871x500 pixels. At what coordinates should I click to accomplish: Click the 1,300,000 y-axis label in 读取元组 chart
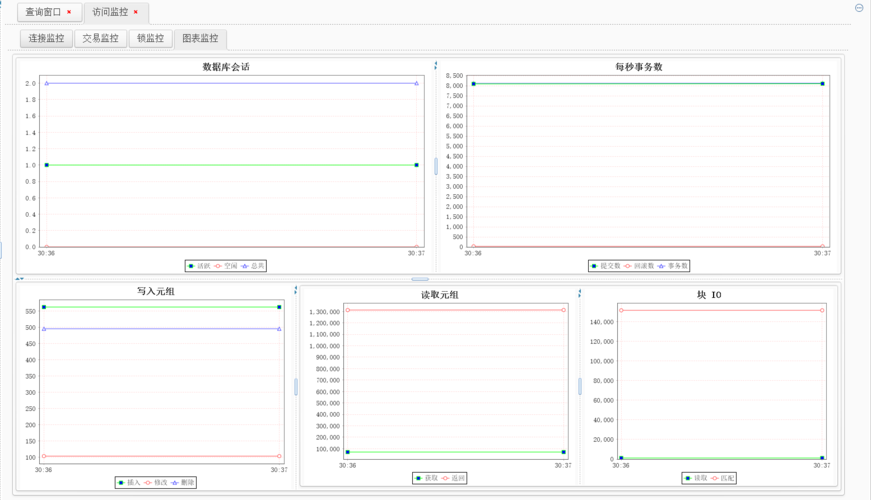324,312
